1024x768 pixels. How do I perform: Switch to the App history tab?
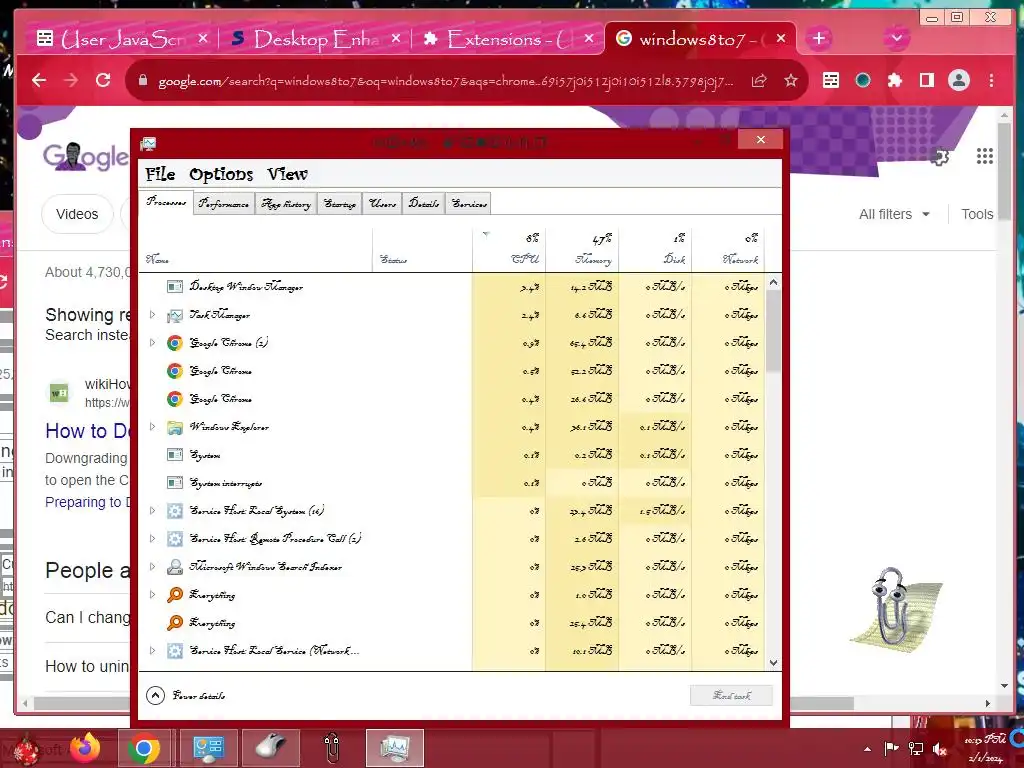(x=286, y=204)
